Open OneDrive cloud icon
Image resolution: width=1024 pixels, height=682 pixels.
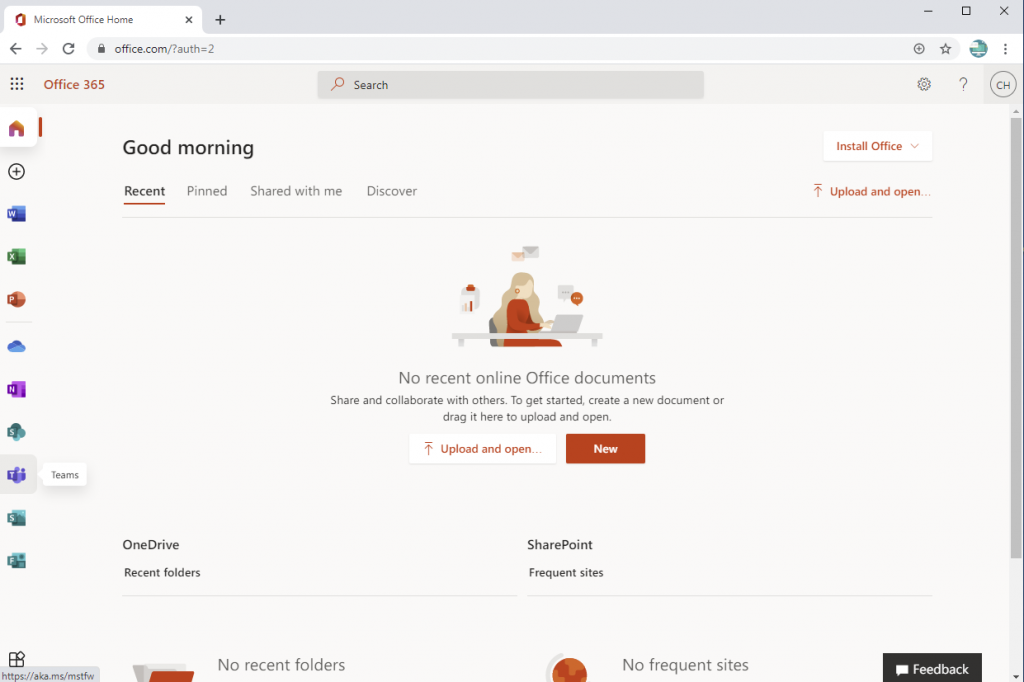pos(16,347)
